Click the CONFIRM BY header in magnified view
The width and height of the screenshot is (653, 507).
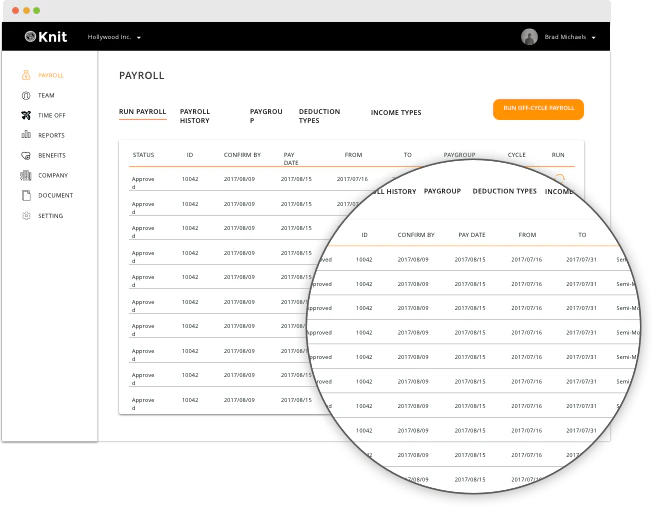pyautogui.click(x=416, y=235)
